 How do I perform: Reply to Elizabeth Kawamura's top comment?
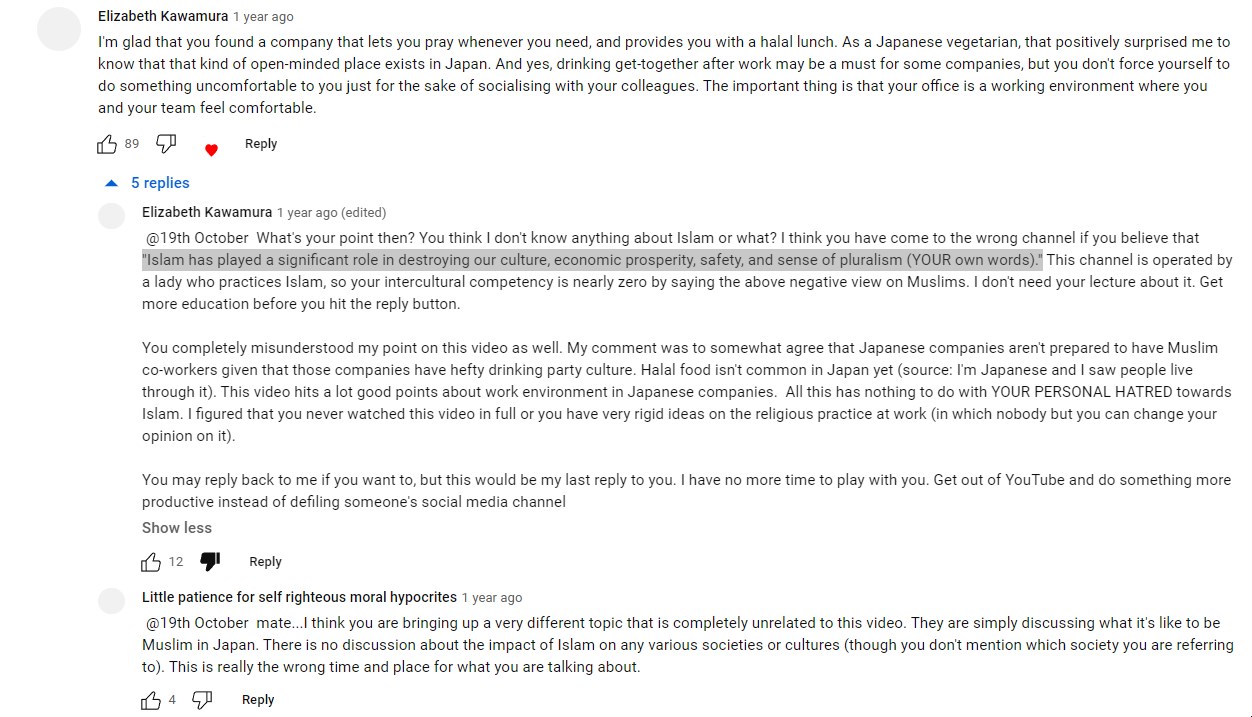pyautogui.click(x=261, y=144)
